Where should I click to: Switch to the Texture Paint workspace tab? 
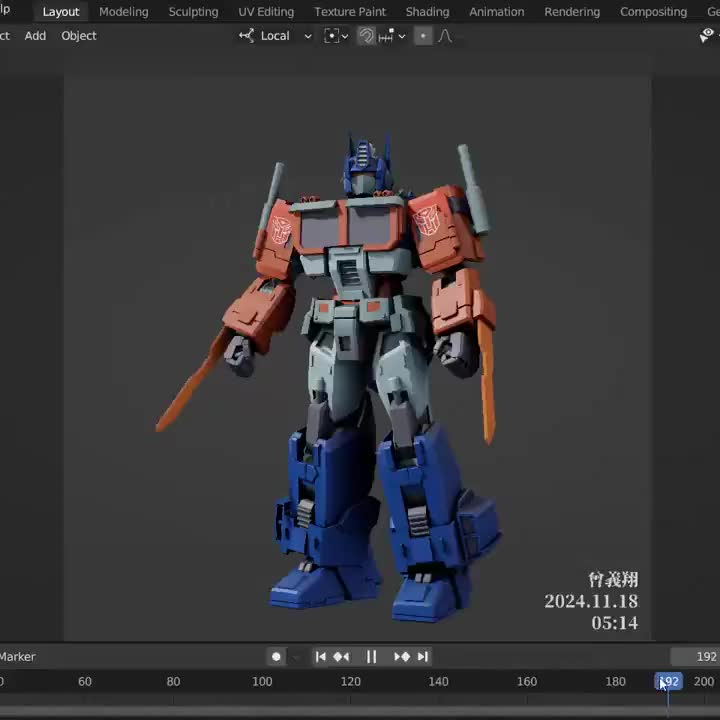pyautogui.click(x=350, y=12)
